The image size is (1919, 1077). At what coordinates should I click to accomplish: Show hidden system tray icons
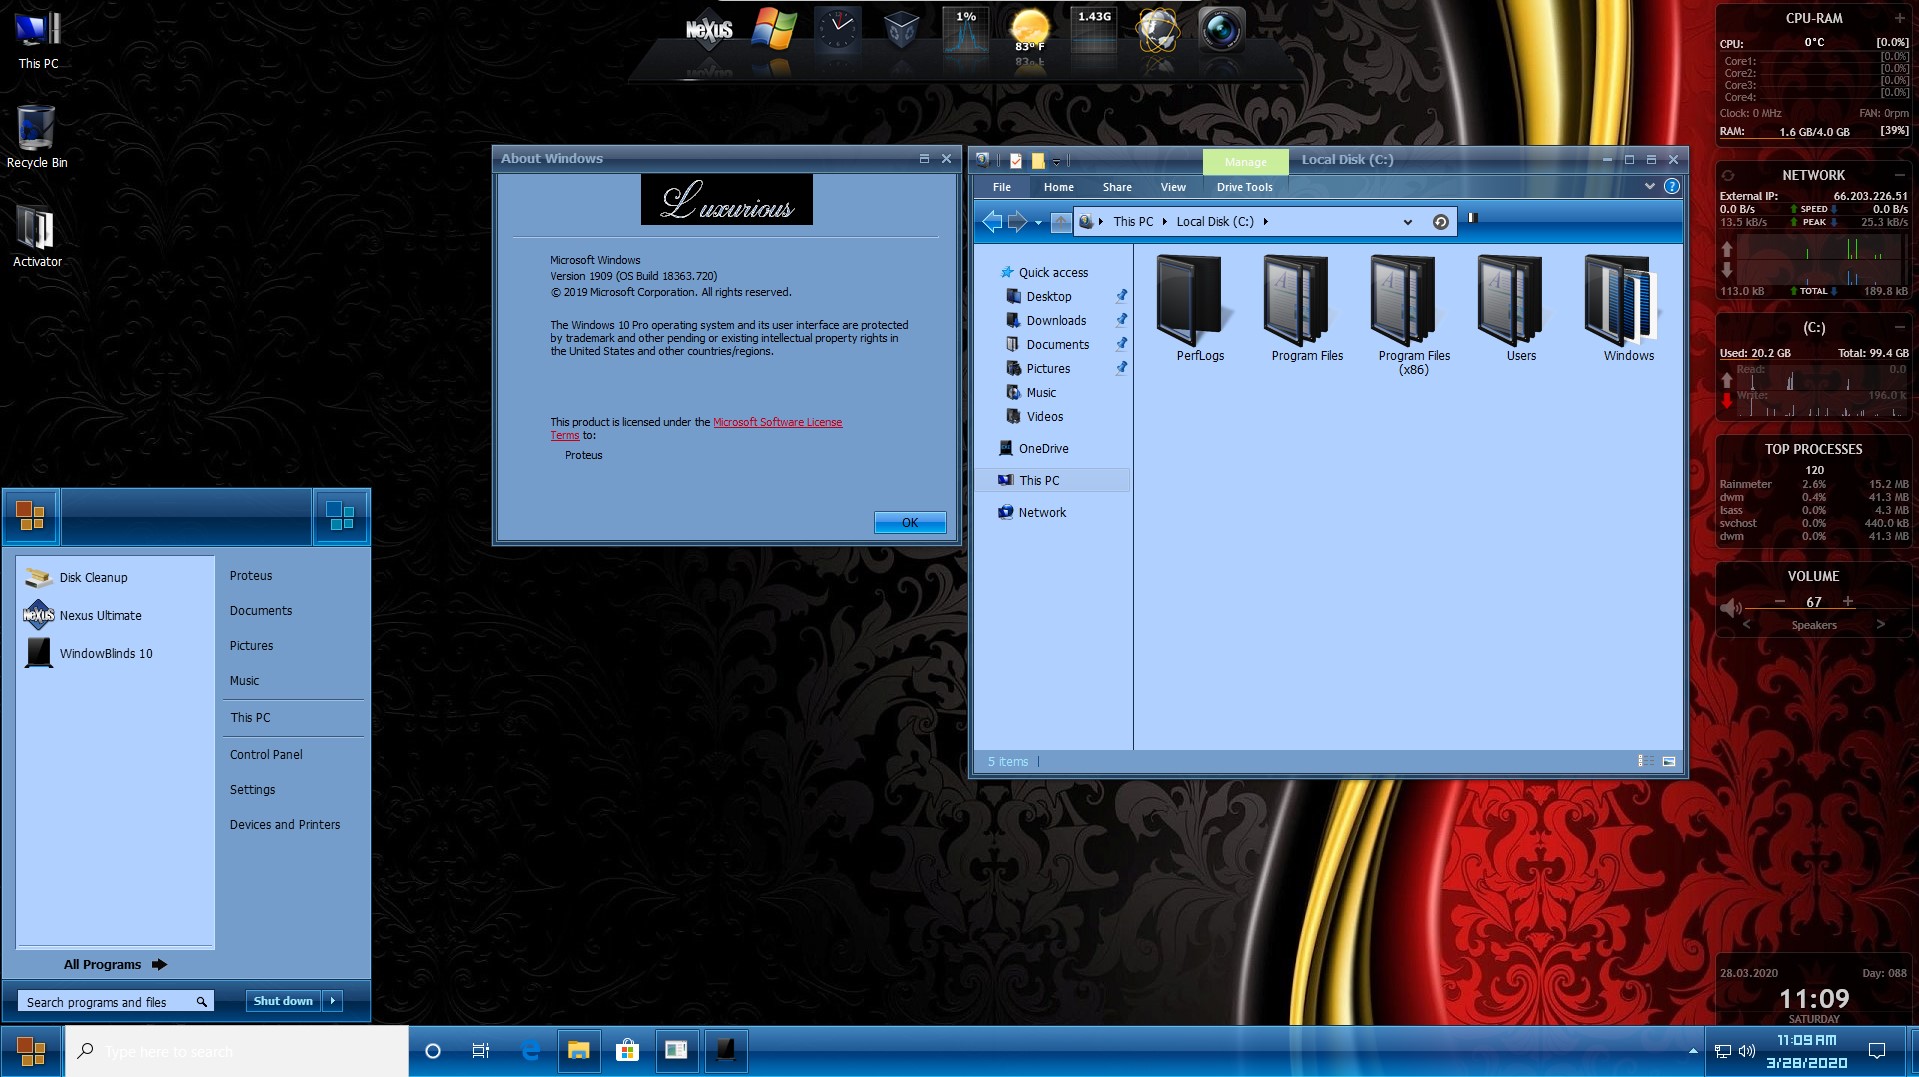(1693, 1051)
